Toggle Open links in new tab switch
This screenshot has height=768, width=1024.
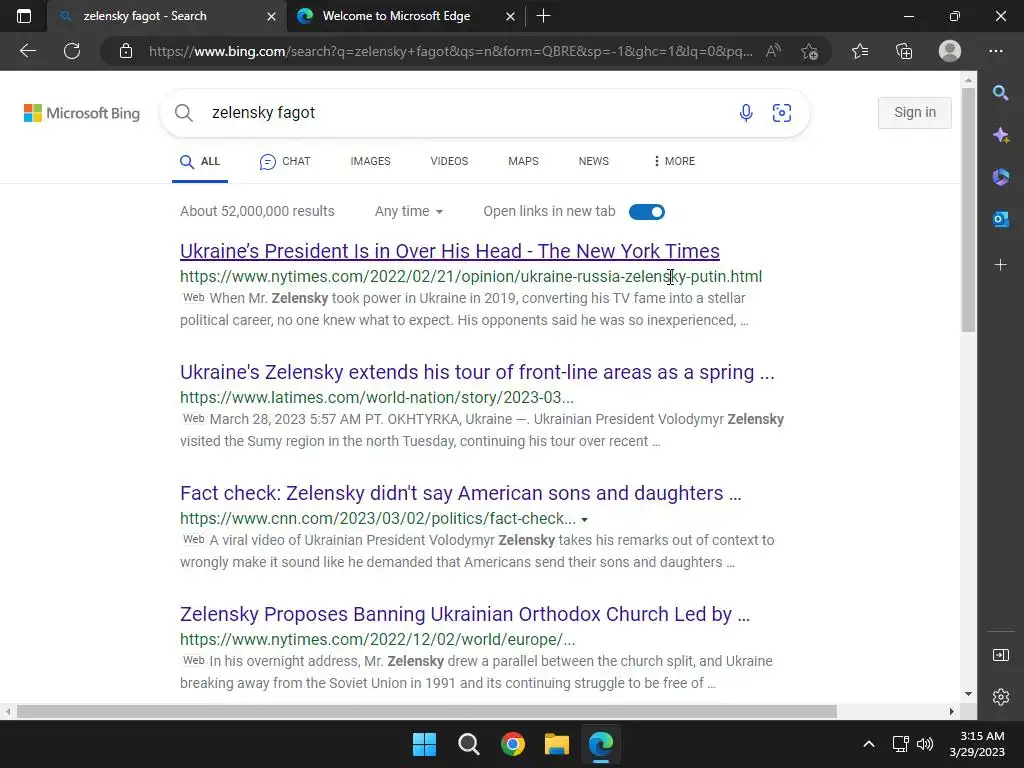647,212
